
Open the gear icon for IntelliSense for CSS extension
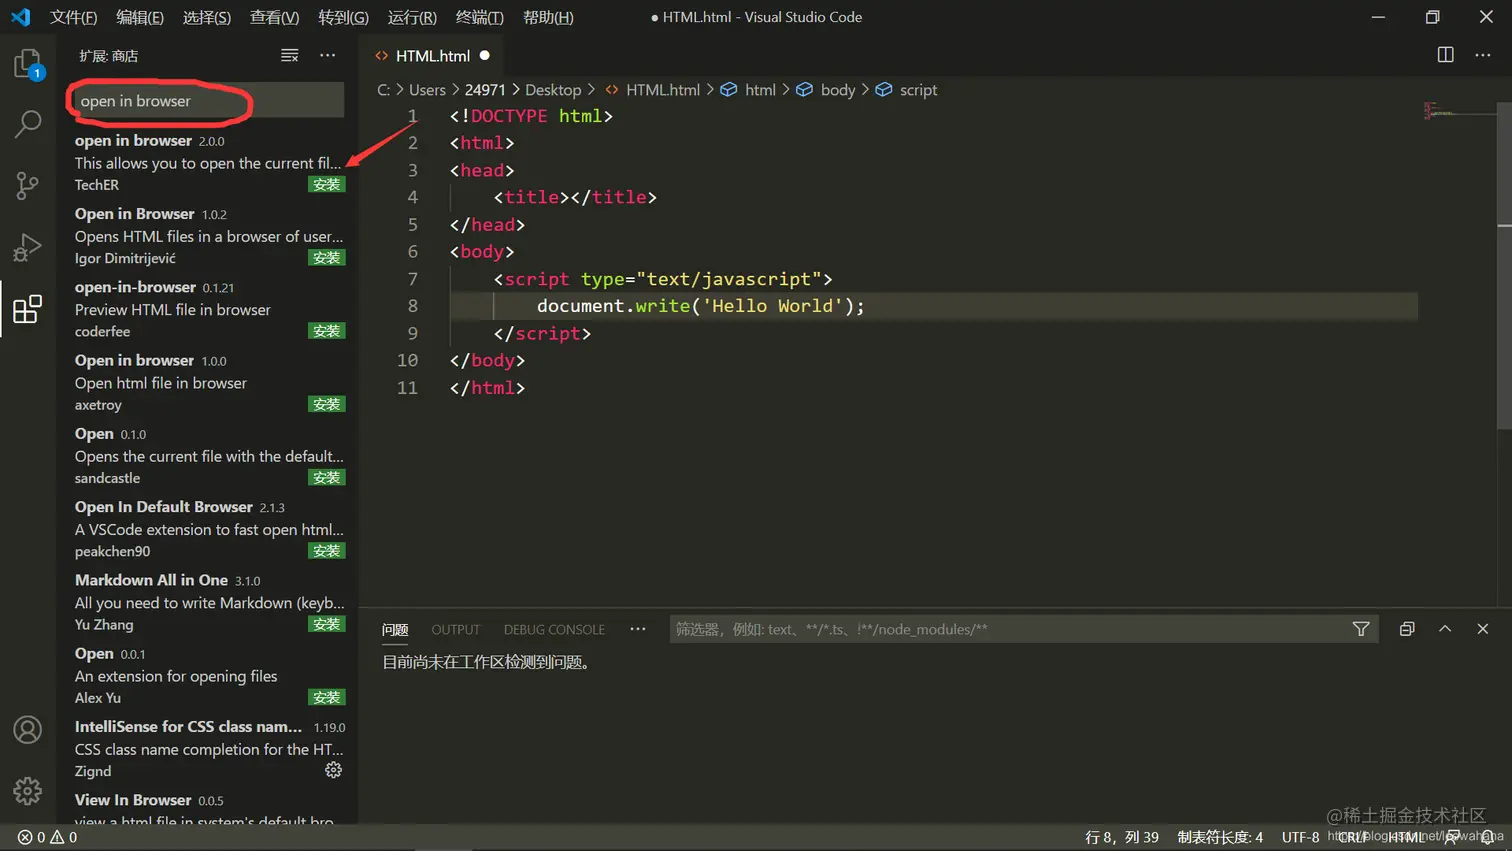pos(334,770)
